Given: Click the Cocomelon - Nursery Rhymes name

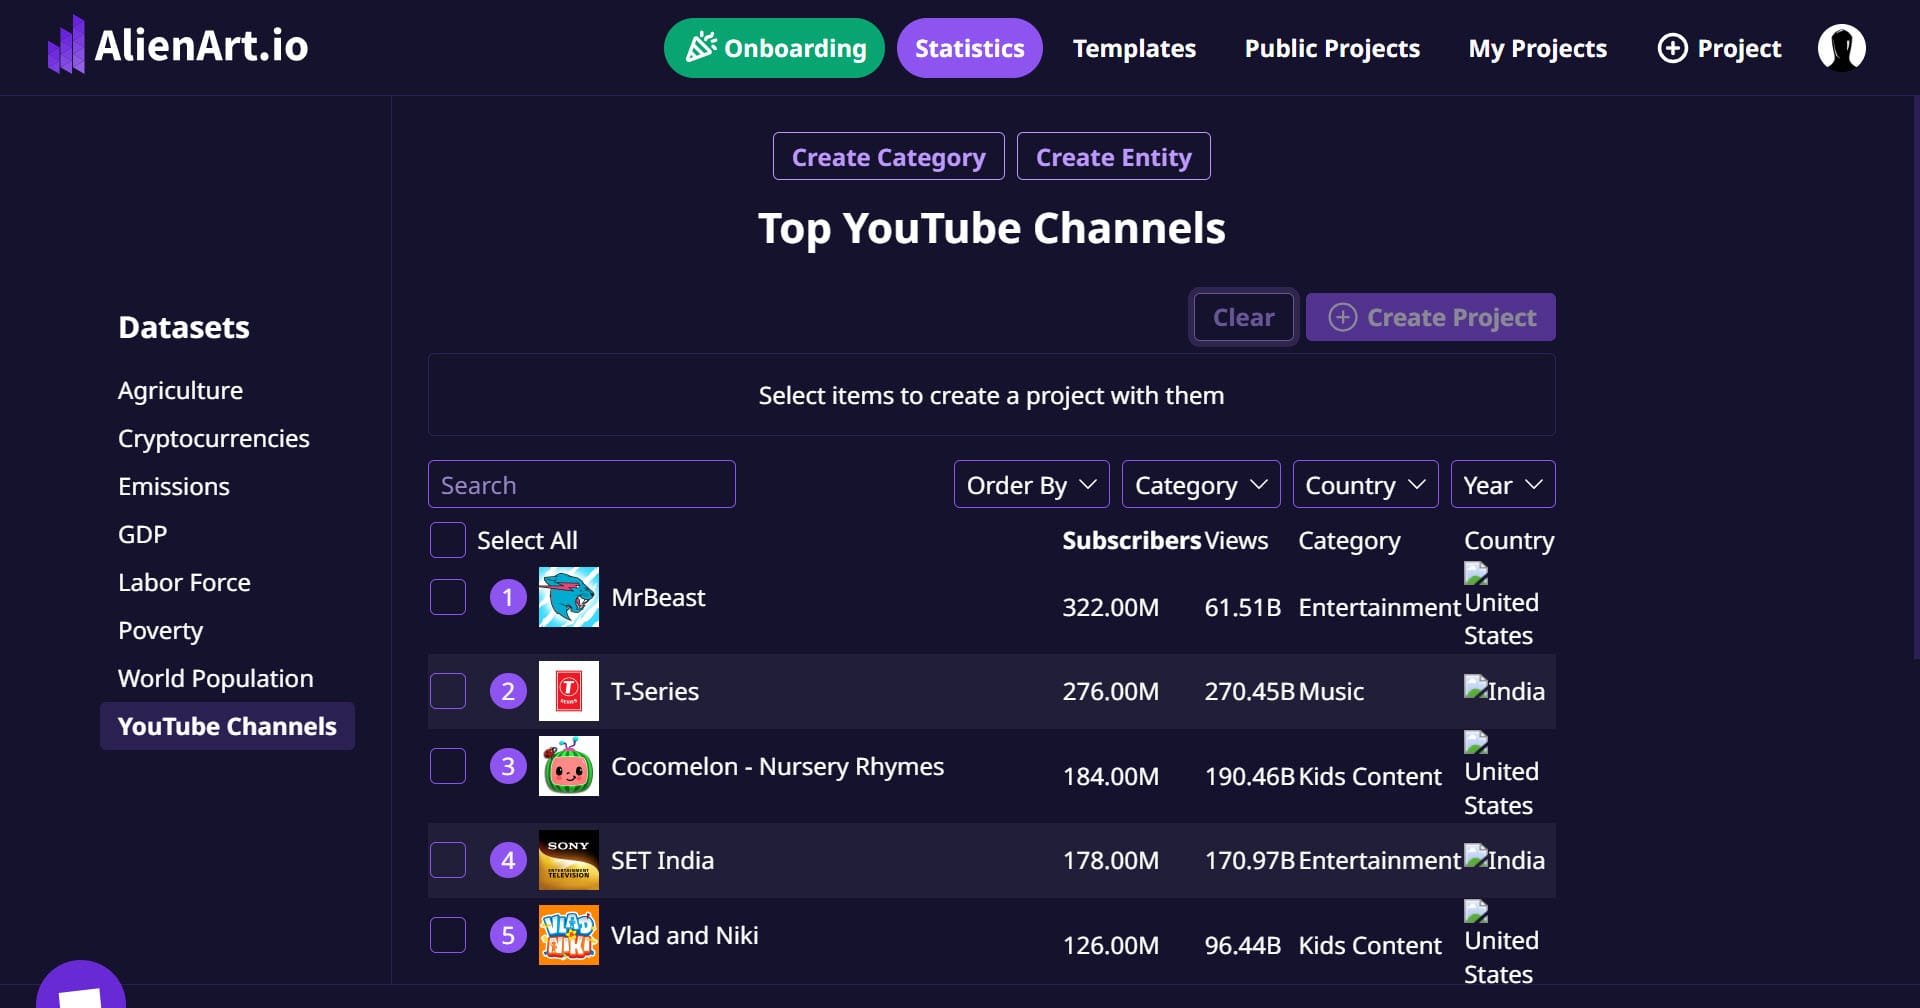Looking at the screenshot, I should coord(777,766).
